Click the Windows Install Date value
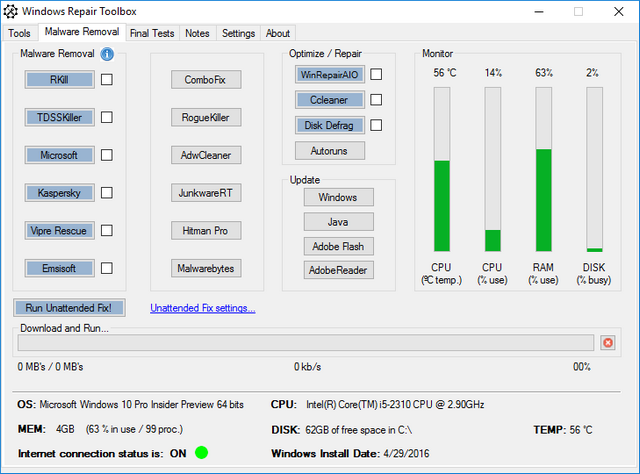This screenshot has height=474, width=640. tap(406, 453)
